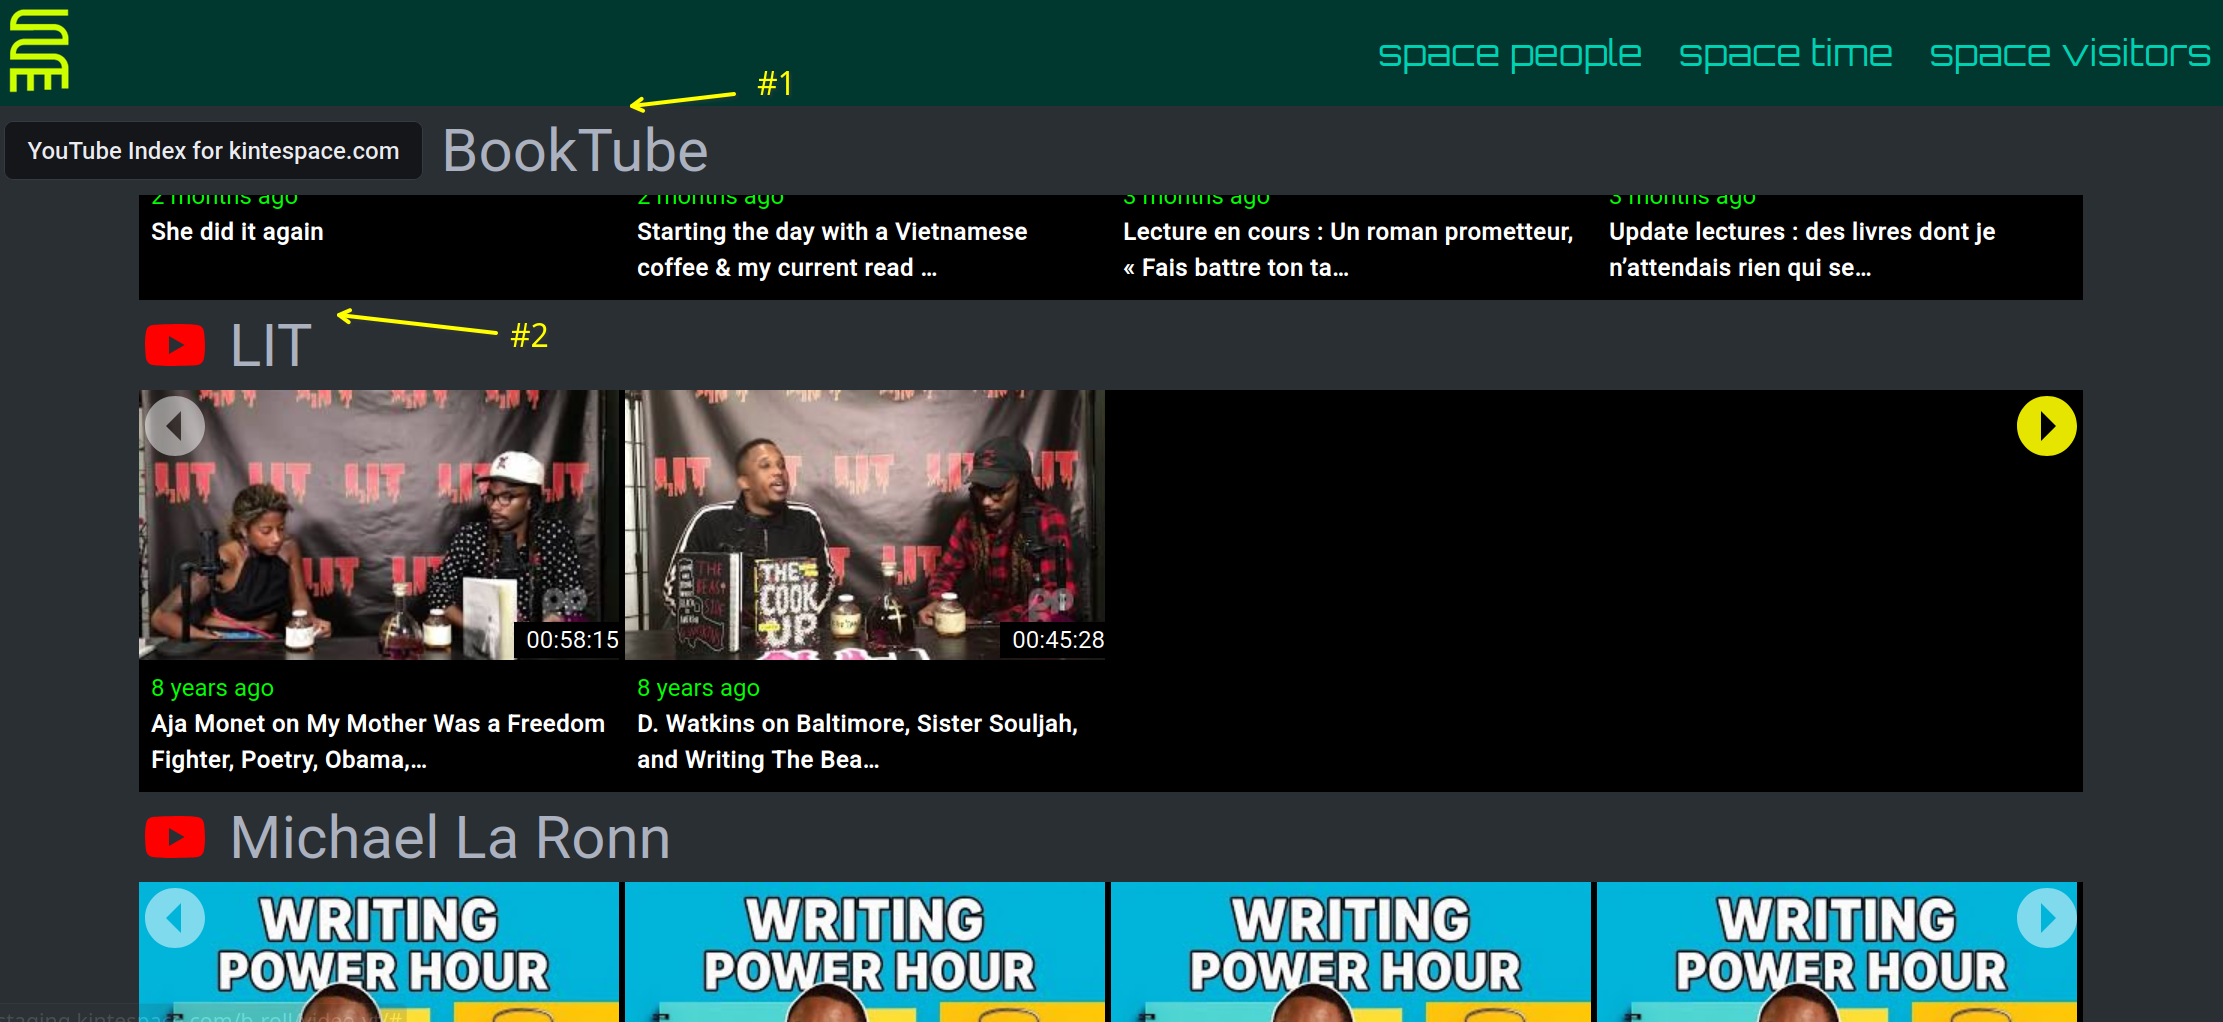Open the space people menu
Screen dimensions: 2223x1022
click(x=1509, y=54)
